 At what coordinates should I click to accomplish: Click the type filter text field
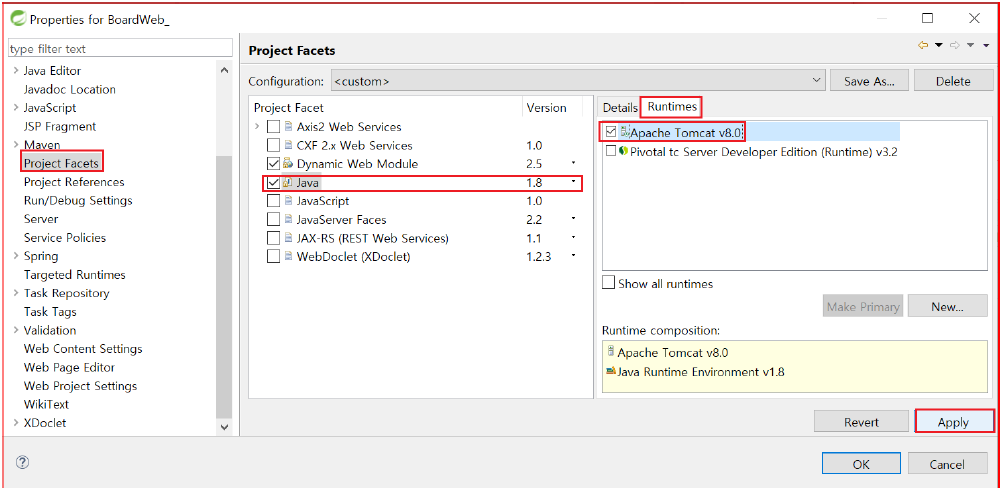point(120,48)
